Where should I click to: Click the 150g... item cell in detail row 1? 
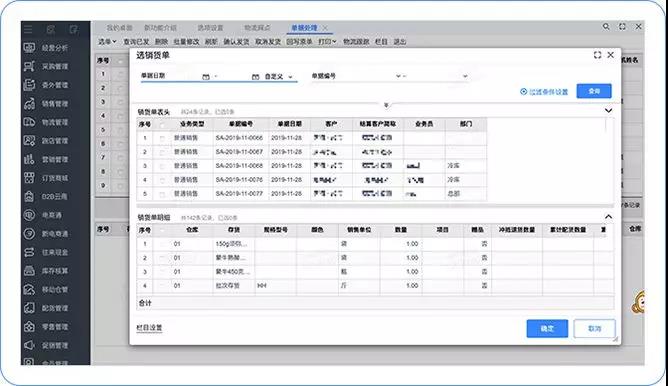point(234,244)
